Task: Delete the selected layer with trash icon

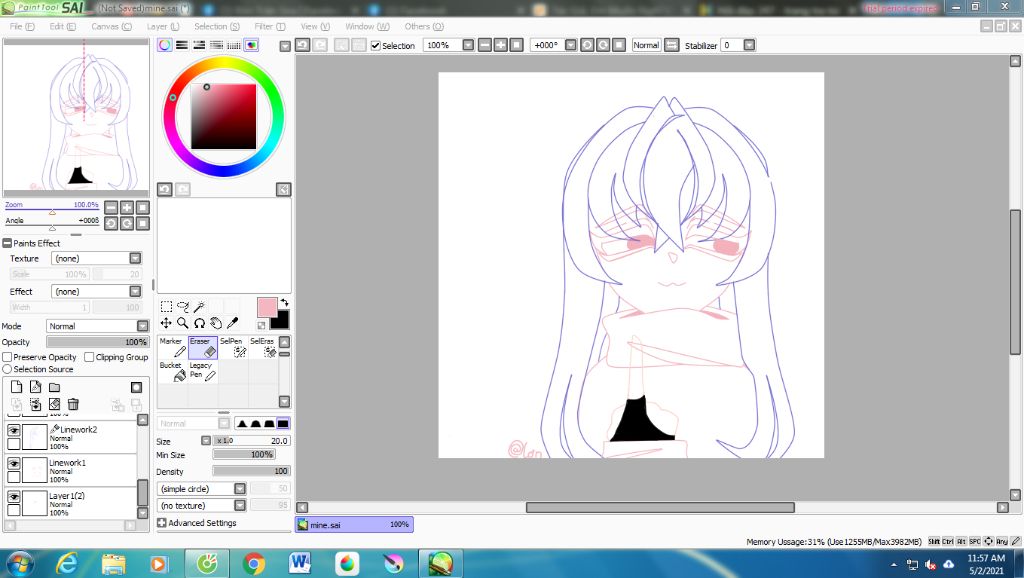Action: coord(73,405)
